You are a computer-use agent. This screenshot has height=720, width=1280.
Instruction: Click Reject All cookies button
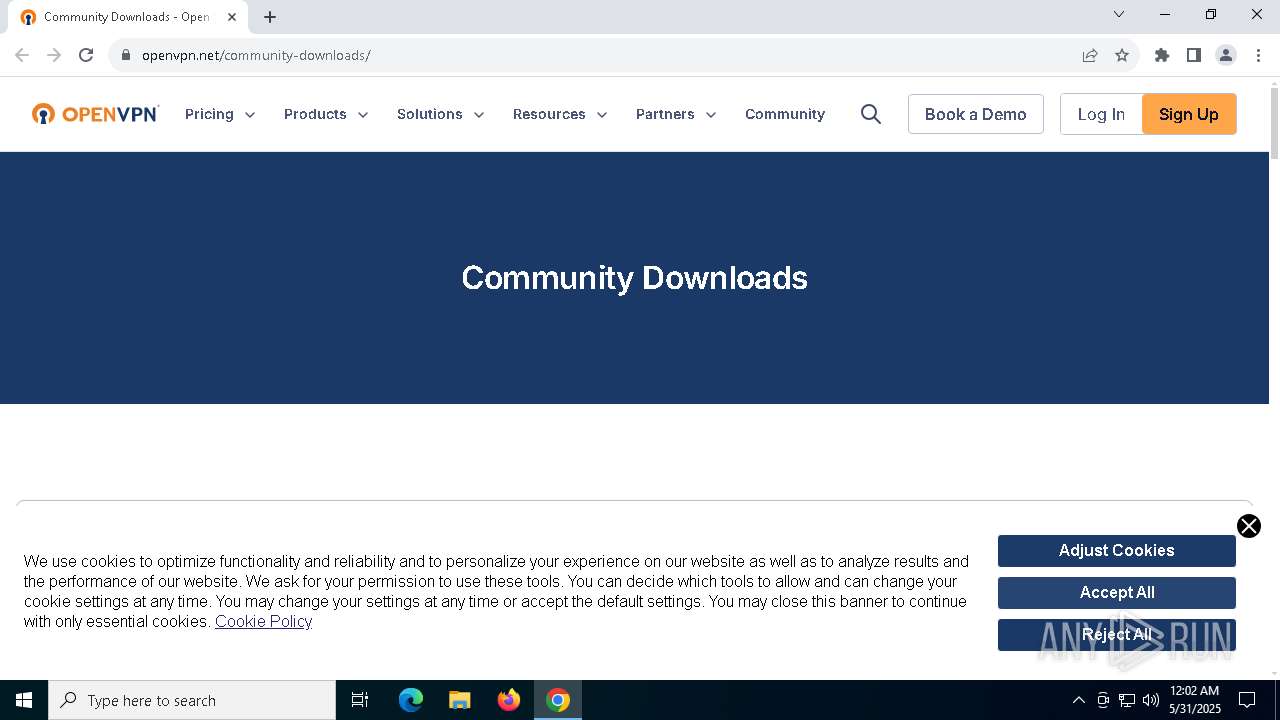pyautogui.click(x=1117, y=635)
